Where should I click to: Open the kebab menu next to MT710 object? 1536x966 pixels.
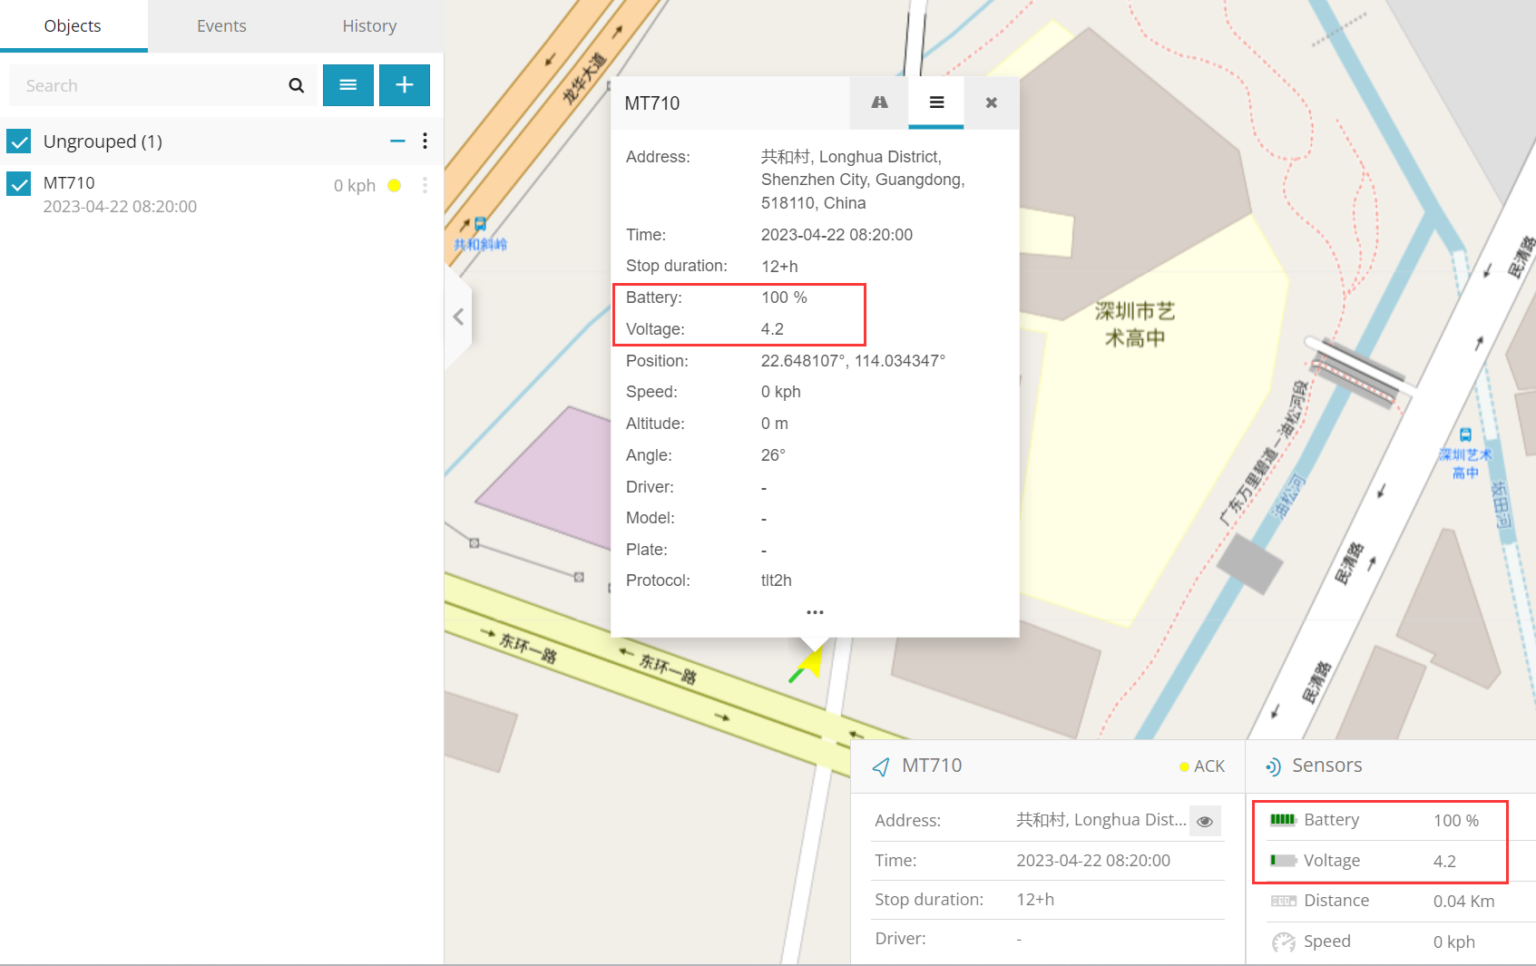click(425, 184)
